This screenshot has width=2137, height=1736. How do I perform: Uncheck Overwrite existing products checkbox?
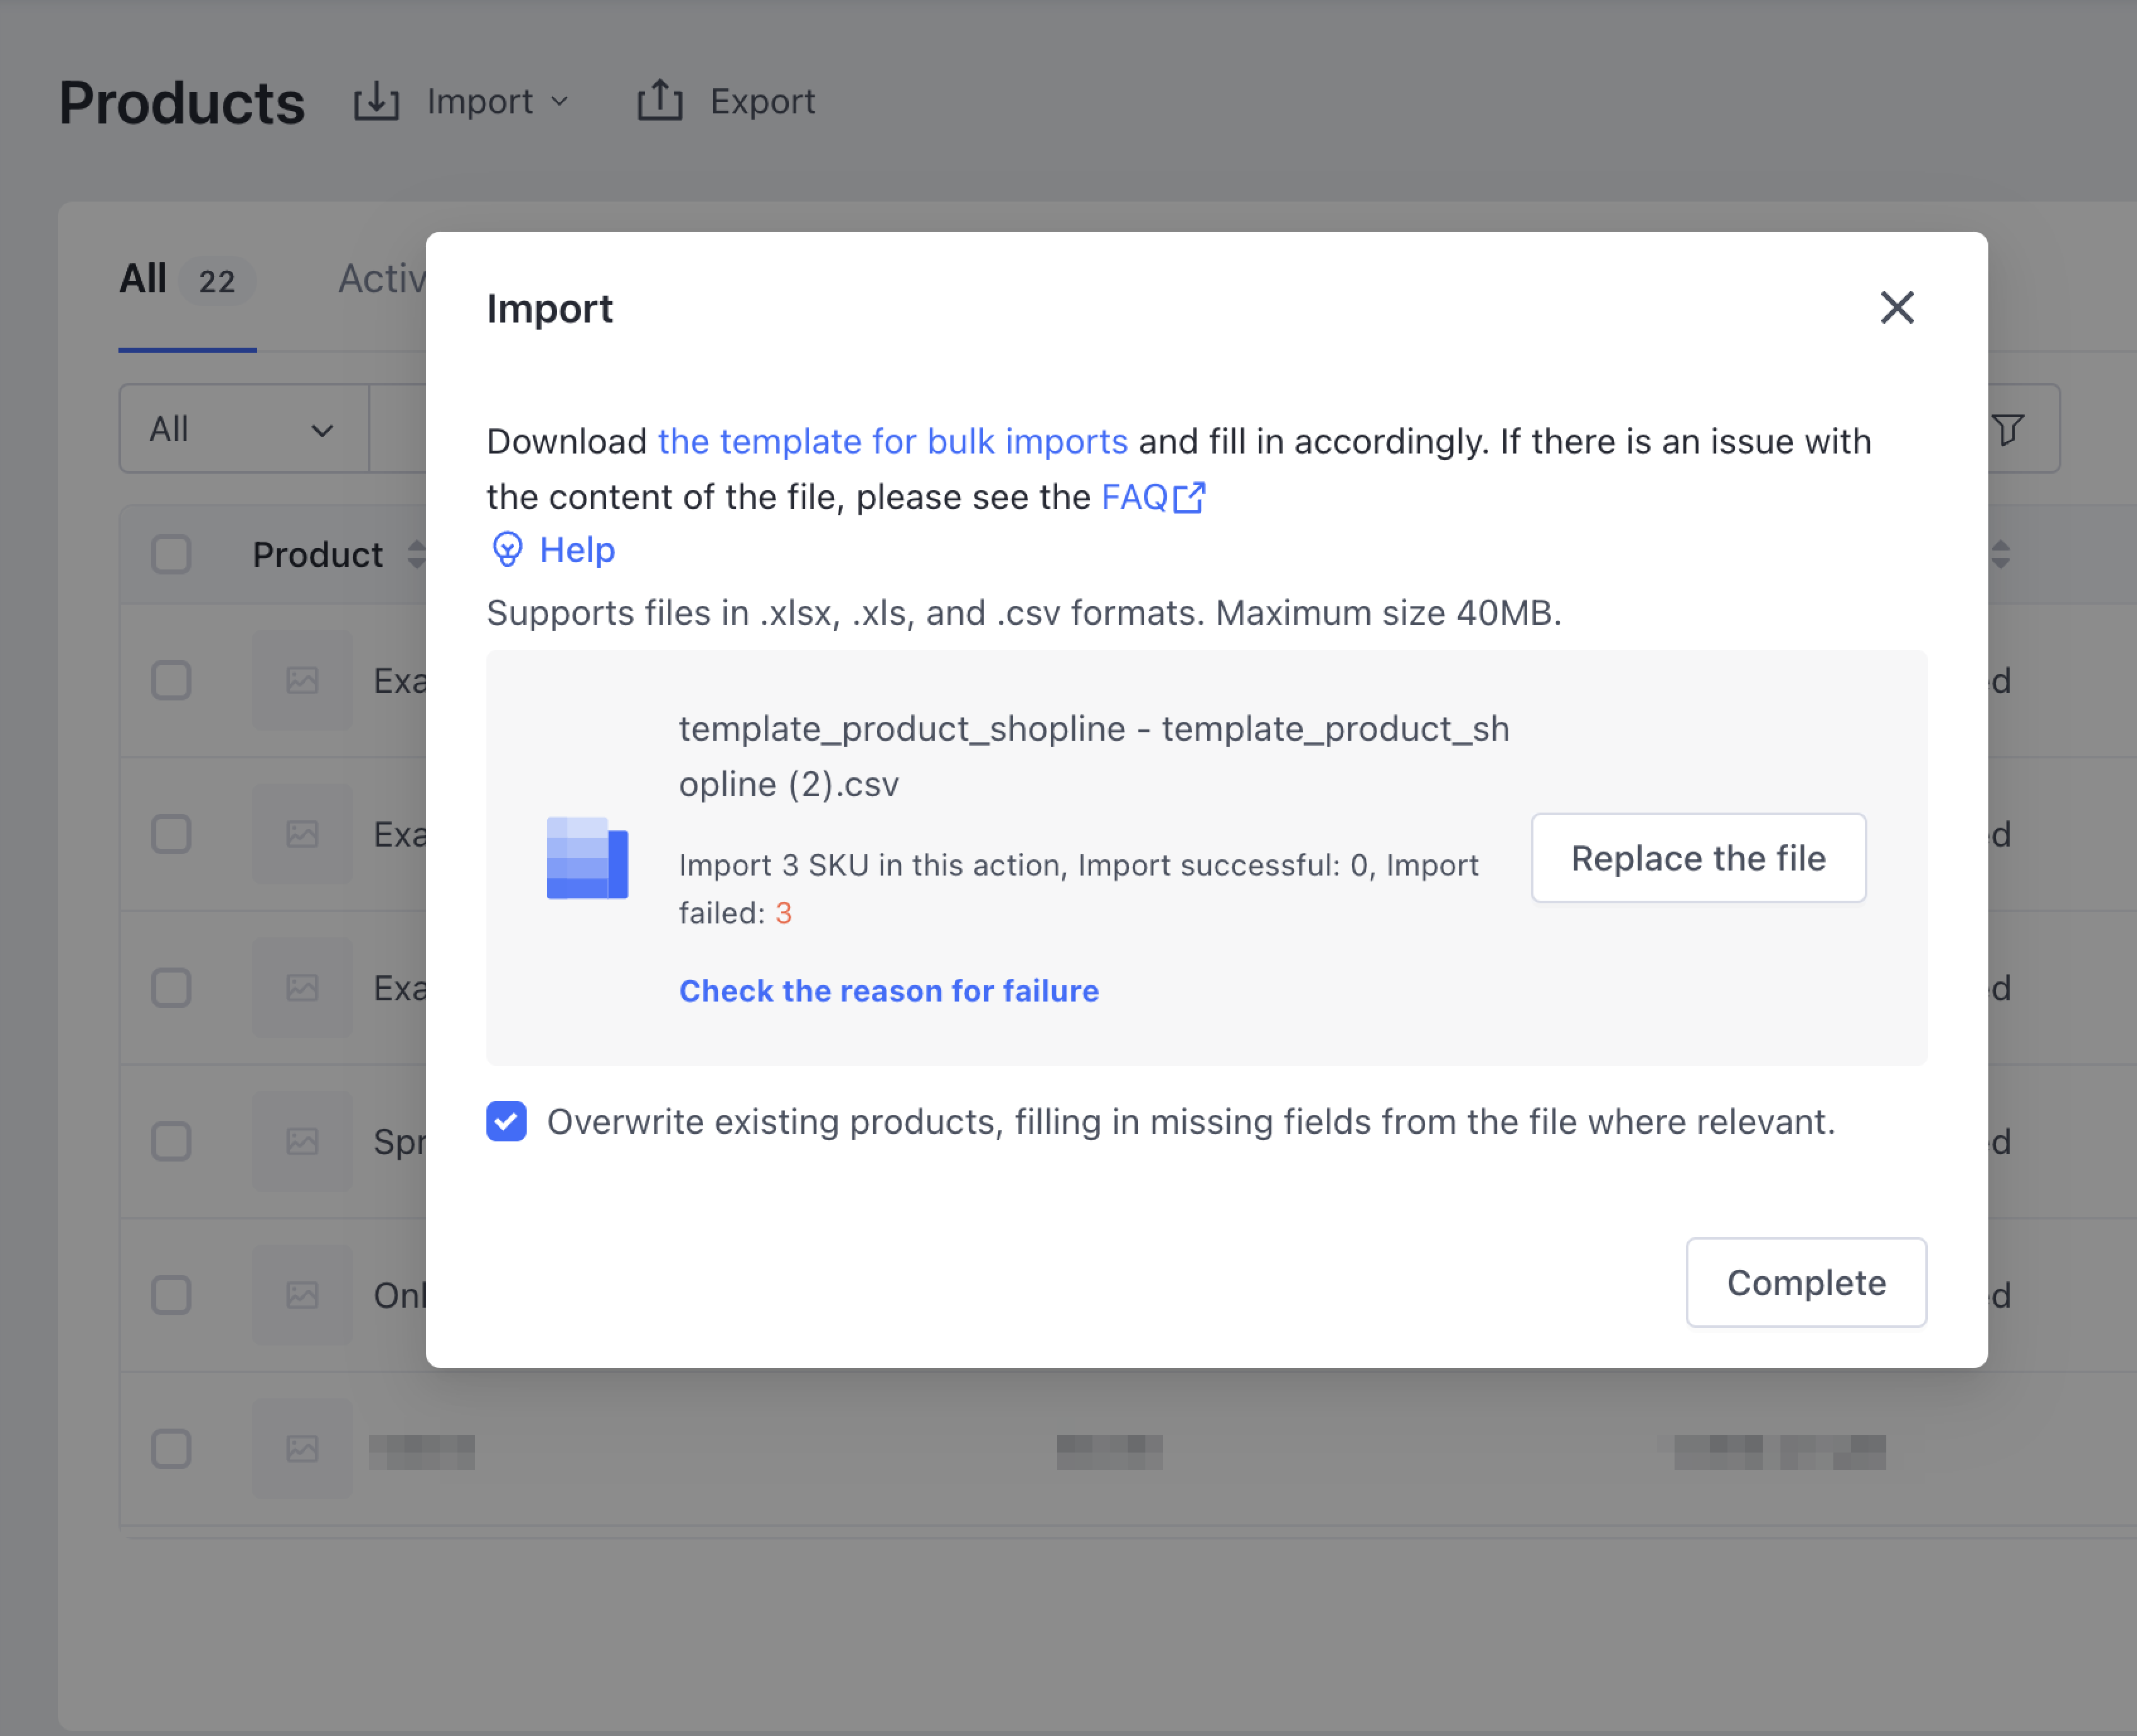506,1121
